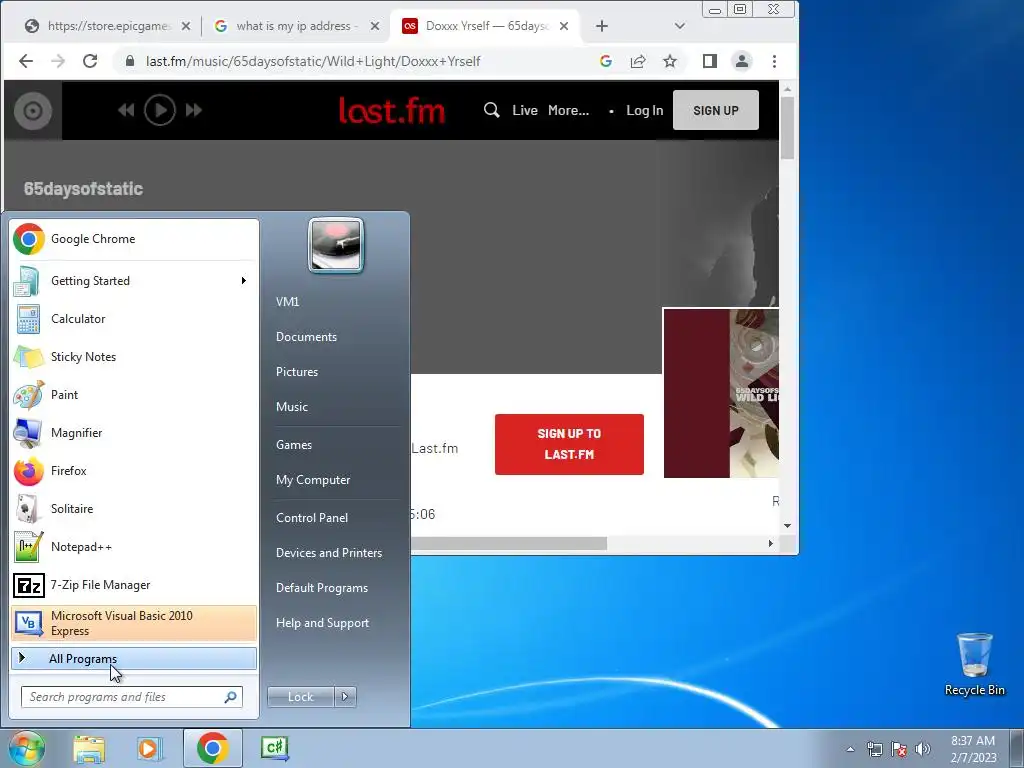The height and width of the screenshot is (768, 1024).
Task: Open Solitaire game
Action: tap(134, 509)
